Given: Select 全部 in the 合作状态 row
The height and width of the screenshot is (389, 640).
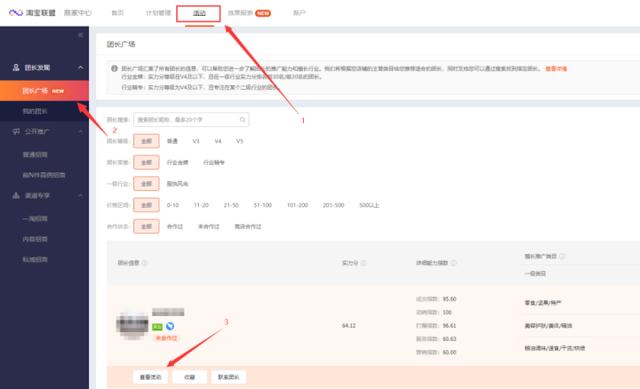Looking at the screenshot, I should (x=146, y=226).
